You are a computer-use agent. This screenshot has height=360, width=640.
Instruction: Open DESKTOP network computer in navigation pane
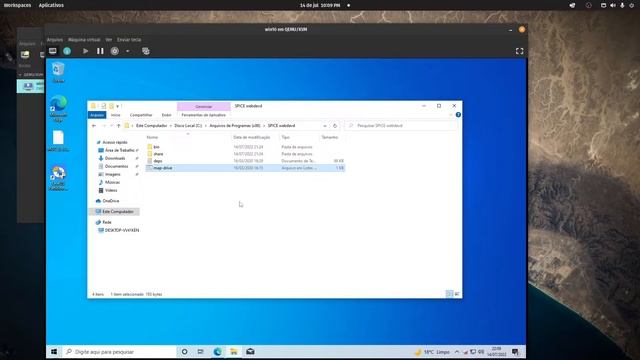[x=122, y=230]
